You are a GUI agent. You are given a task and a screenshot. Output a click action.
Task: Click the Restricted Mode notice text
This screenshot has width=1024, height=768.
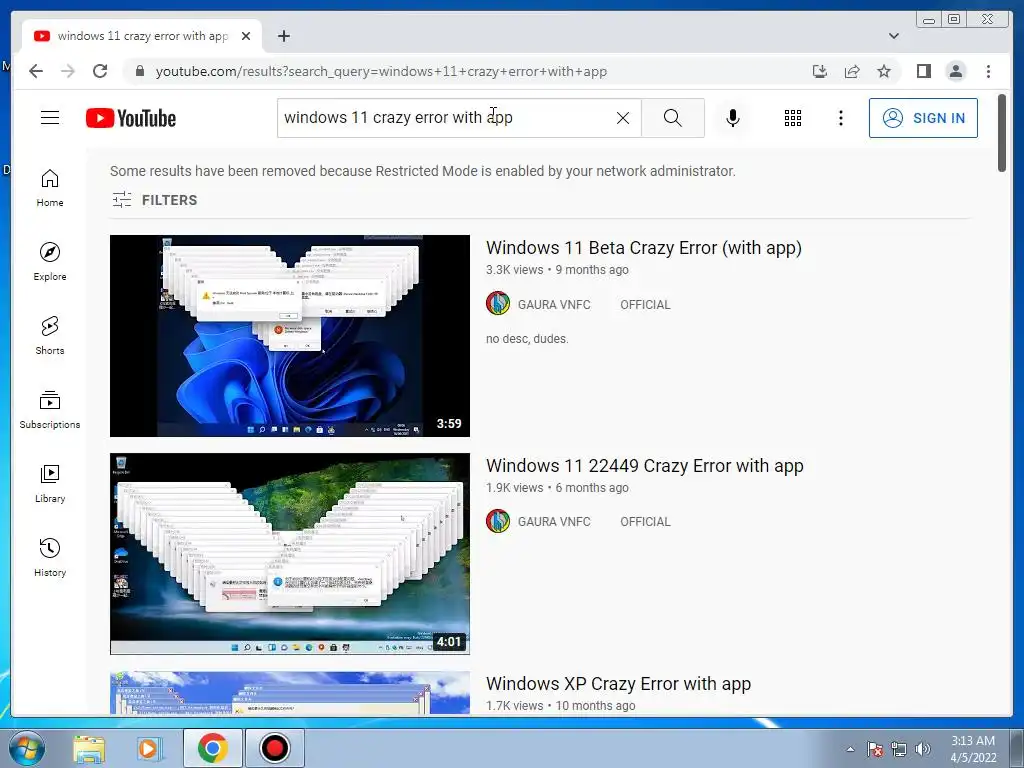click(x=423, y=171)
